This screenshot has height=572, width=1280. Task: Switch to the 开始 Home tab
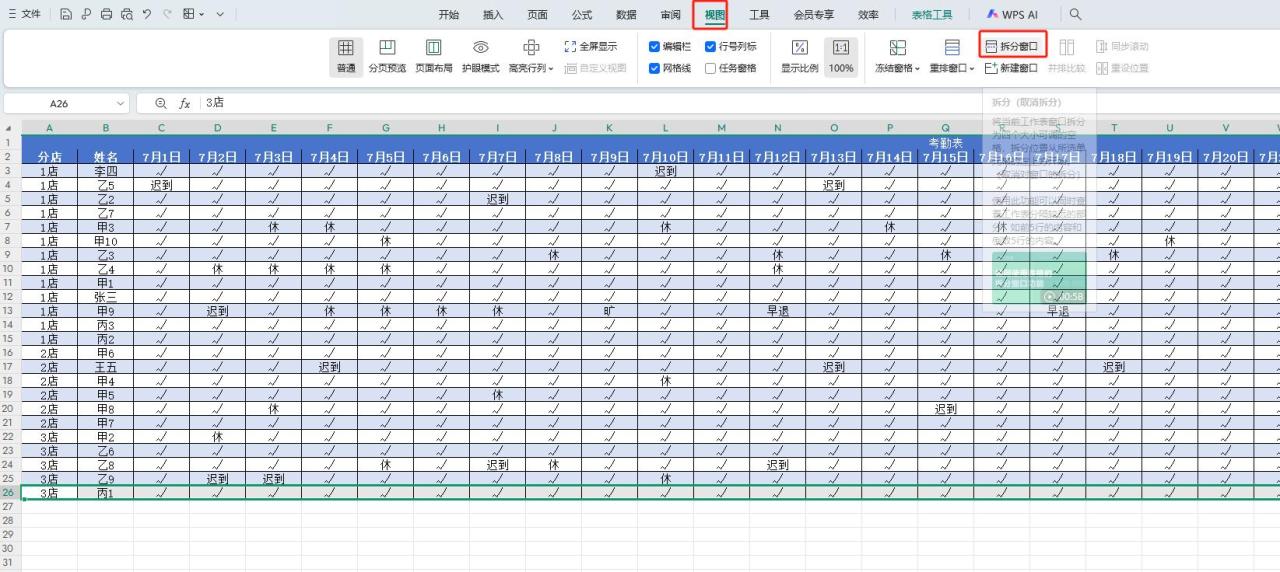449,15
